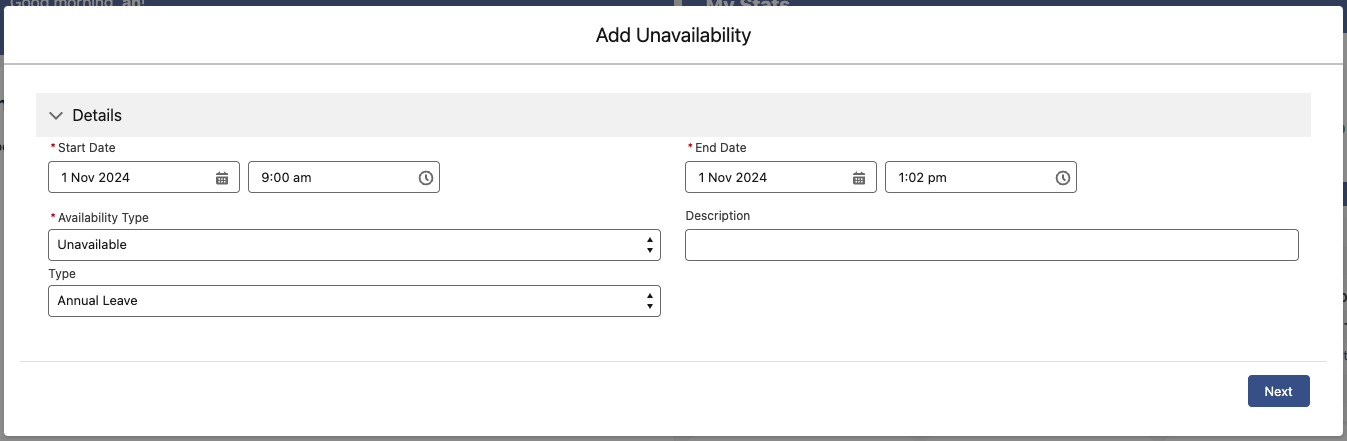The width and height of the screenshot is (1347, 441).
Task: Open the Availability Type dropdown showing Unavailable
Action: click(x=340, y=245)
